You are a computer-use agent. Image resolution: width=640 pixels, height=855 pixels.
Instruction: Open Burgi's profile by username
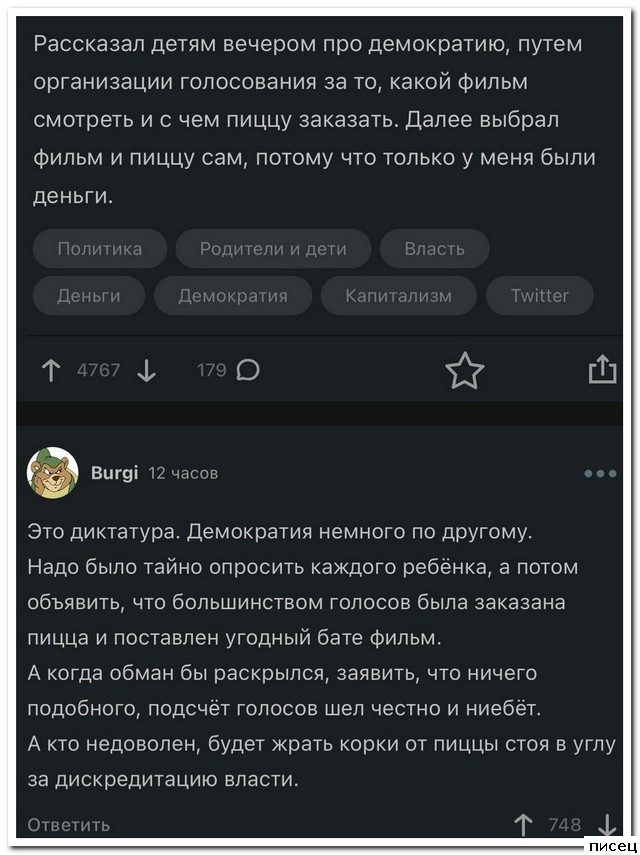115,473
